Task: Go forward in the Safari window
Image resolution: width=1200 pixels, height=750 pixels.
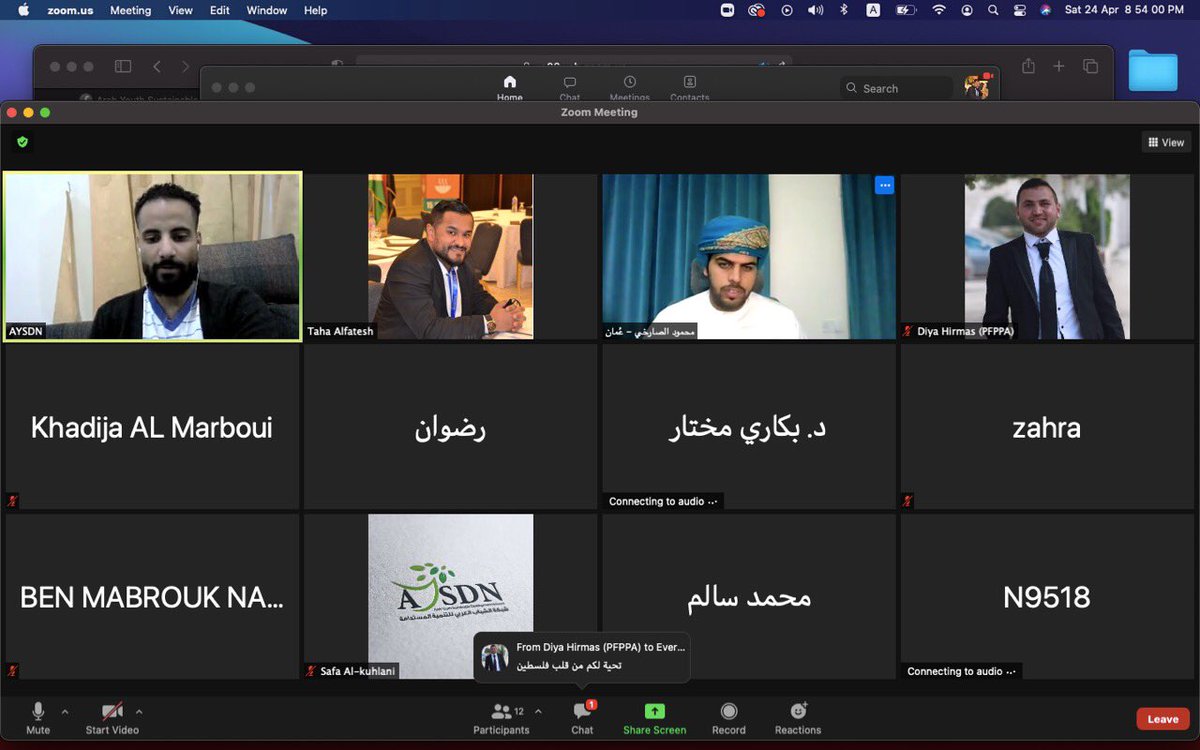Action: coord(185,66)
